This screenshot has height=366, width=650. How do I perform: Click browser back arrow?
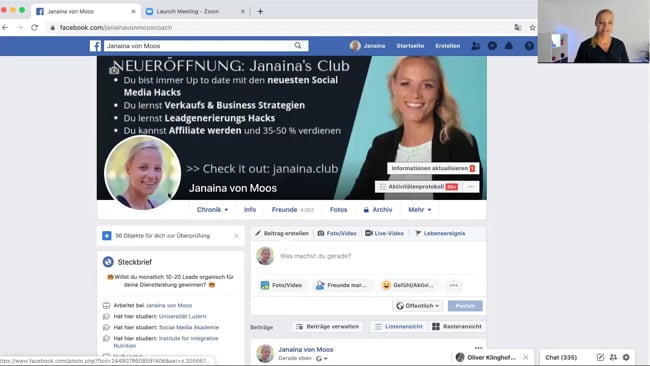coord(5,27)
